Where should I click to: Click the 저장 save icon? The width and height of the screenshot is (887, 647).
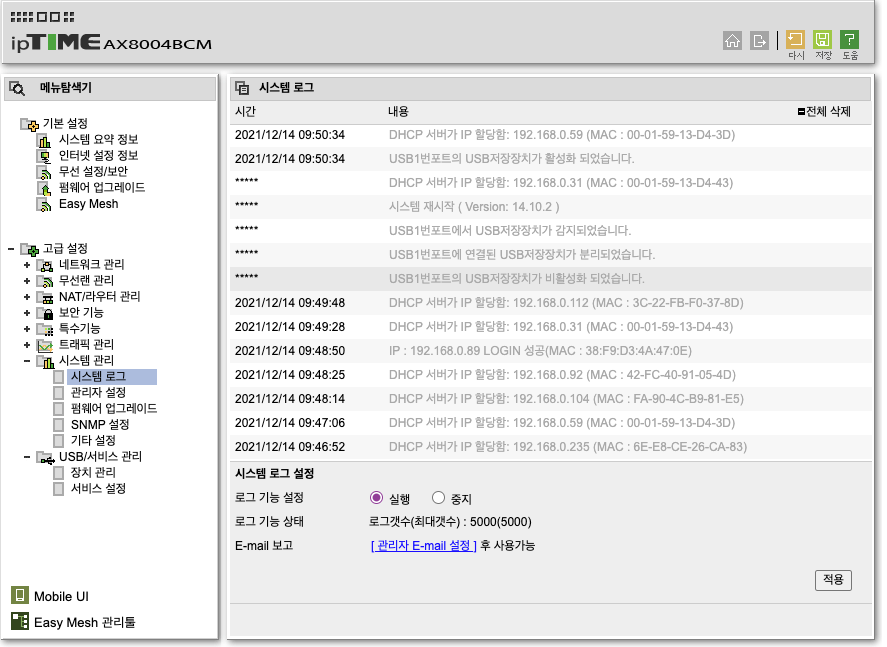(x=822, y=40)
